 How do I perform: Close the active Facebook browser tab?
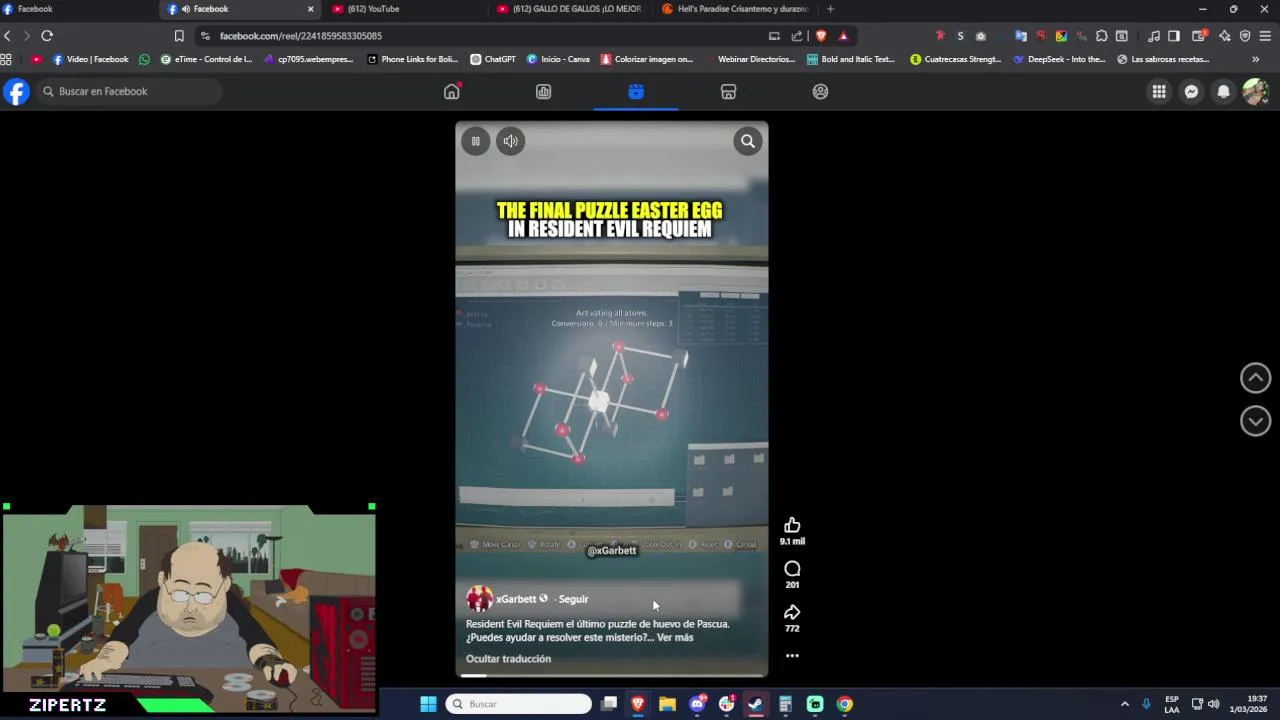coord(310,9)
